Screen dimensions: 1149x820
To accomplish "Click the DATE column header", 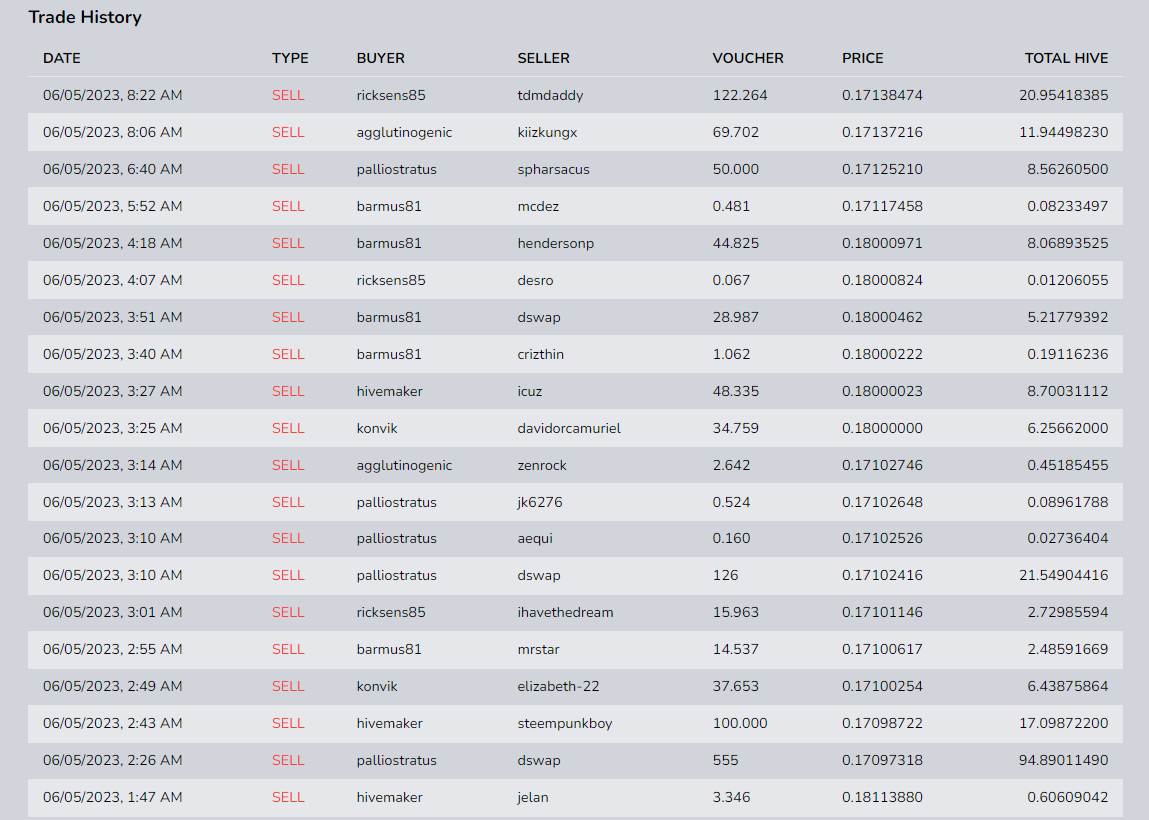I will point(62,58).
